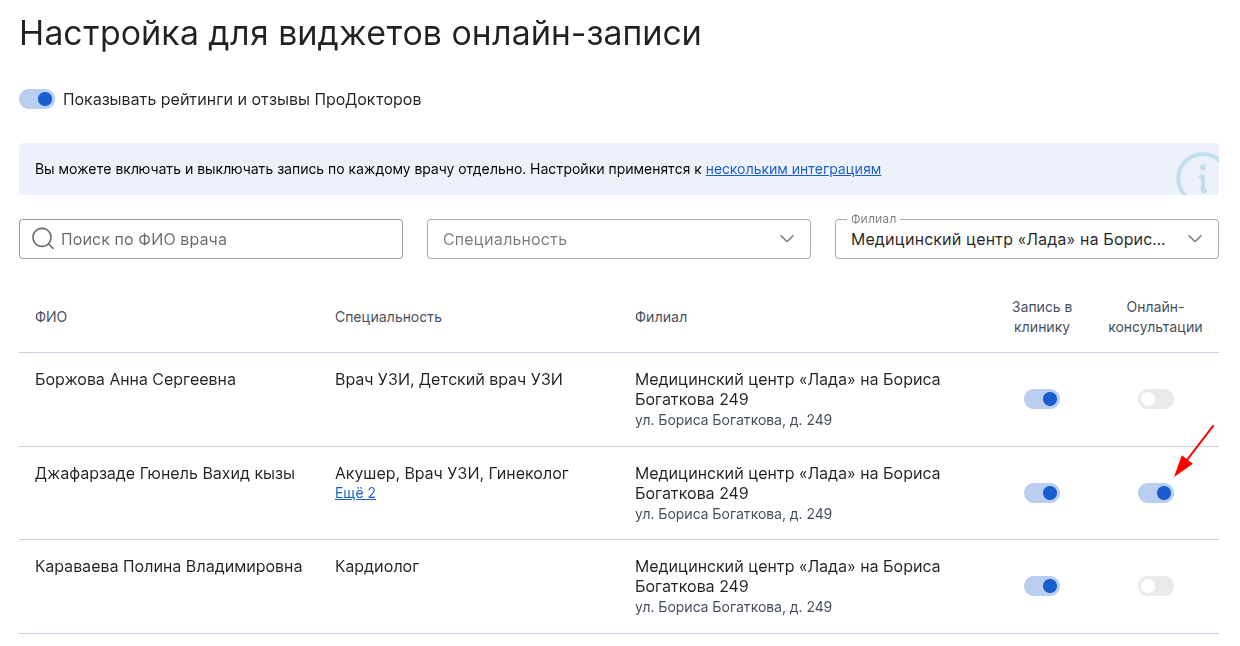Viewport: 1240px width, 646px height.
Task: Click the Филиал column header
Action: (661, 317)
